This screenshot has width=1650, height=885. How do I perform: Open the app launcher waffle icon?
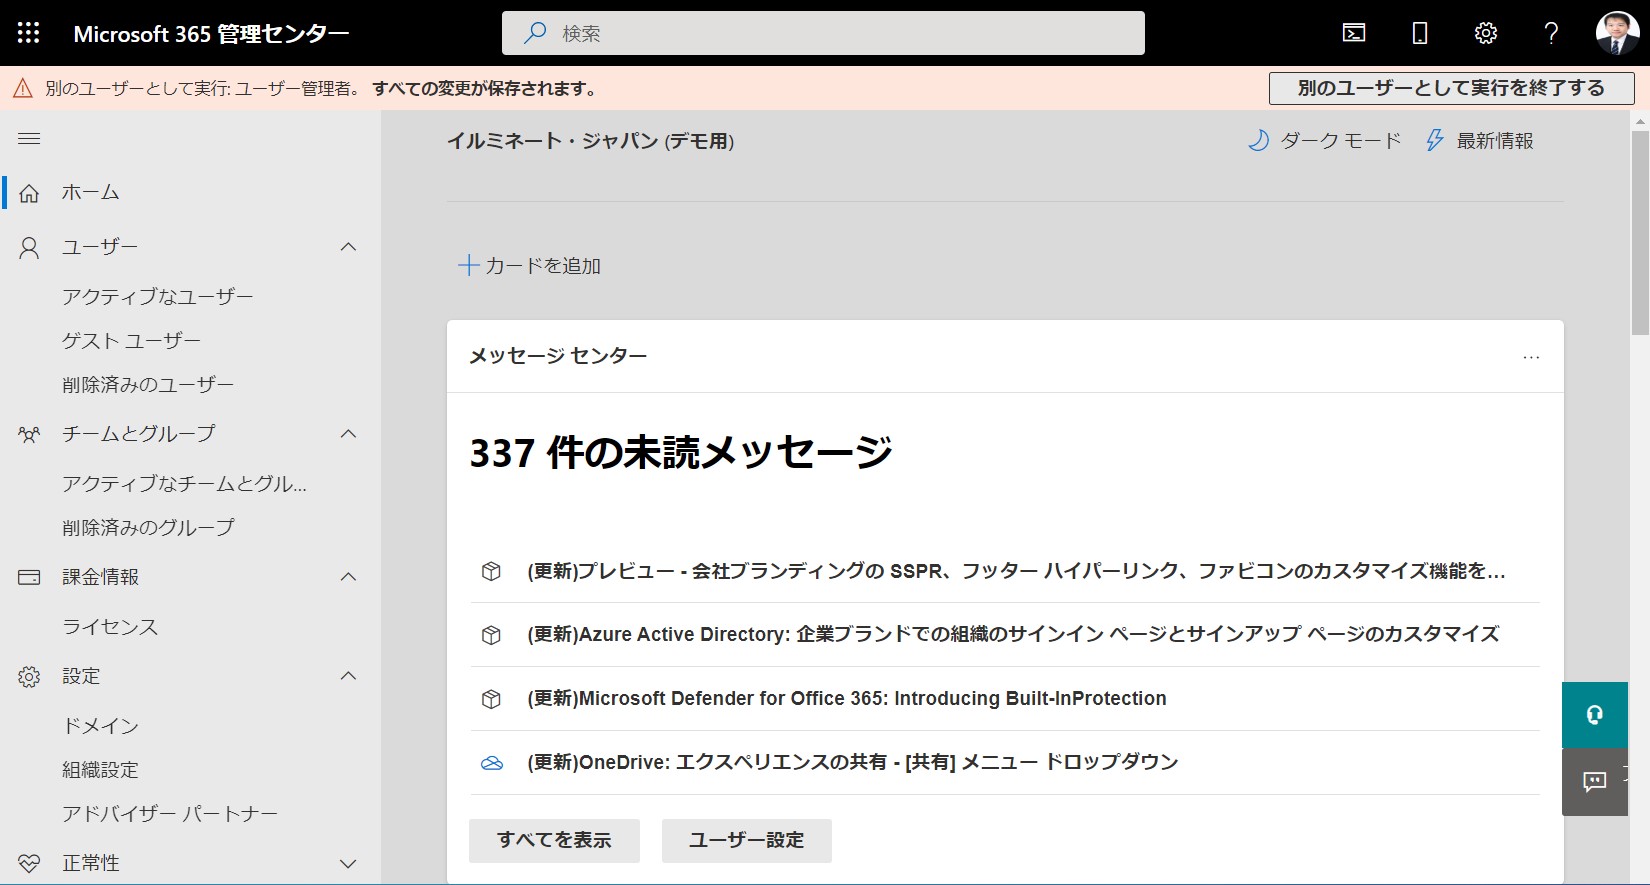click(x=28, y=33)
